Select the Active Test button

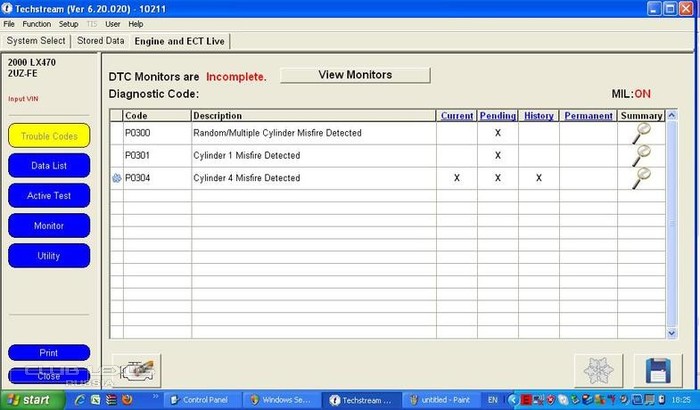[x=48, y=195]
